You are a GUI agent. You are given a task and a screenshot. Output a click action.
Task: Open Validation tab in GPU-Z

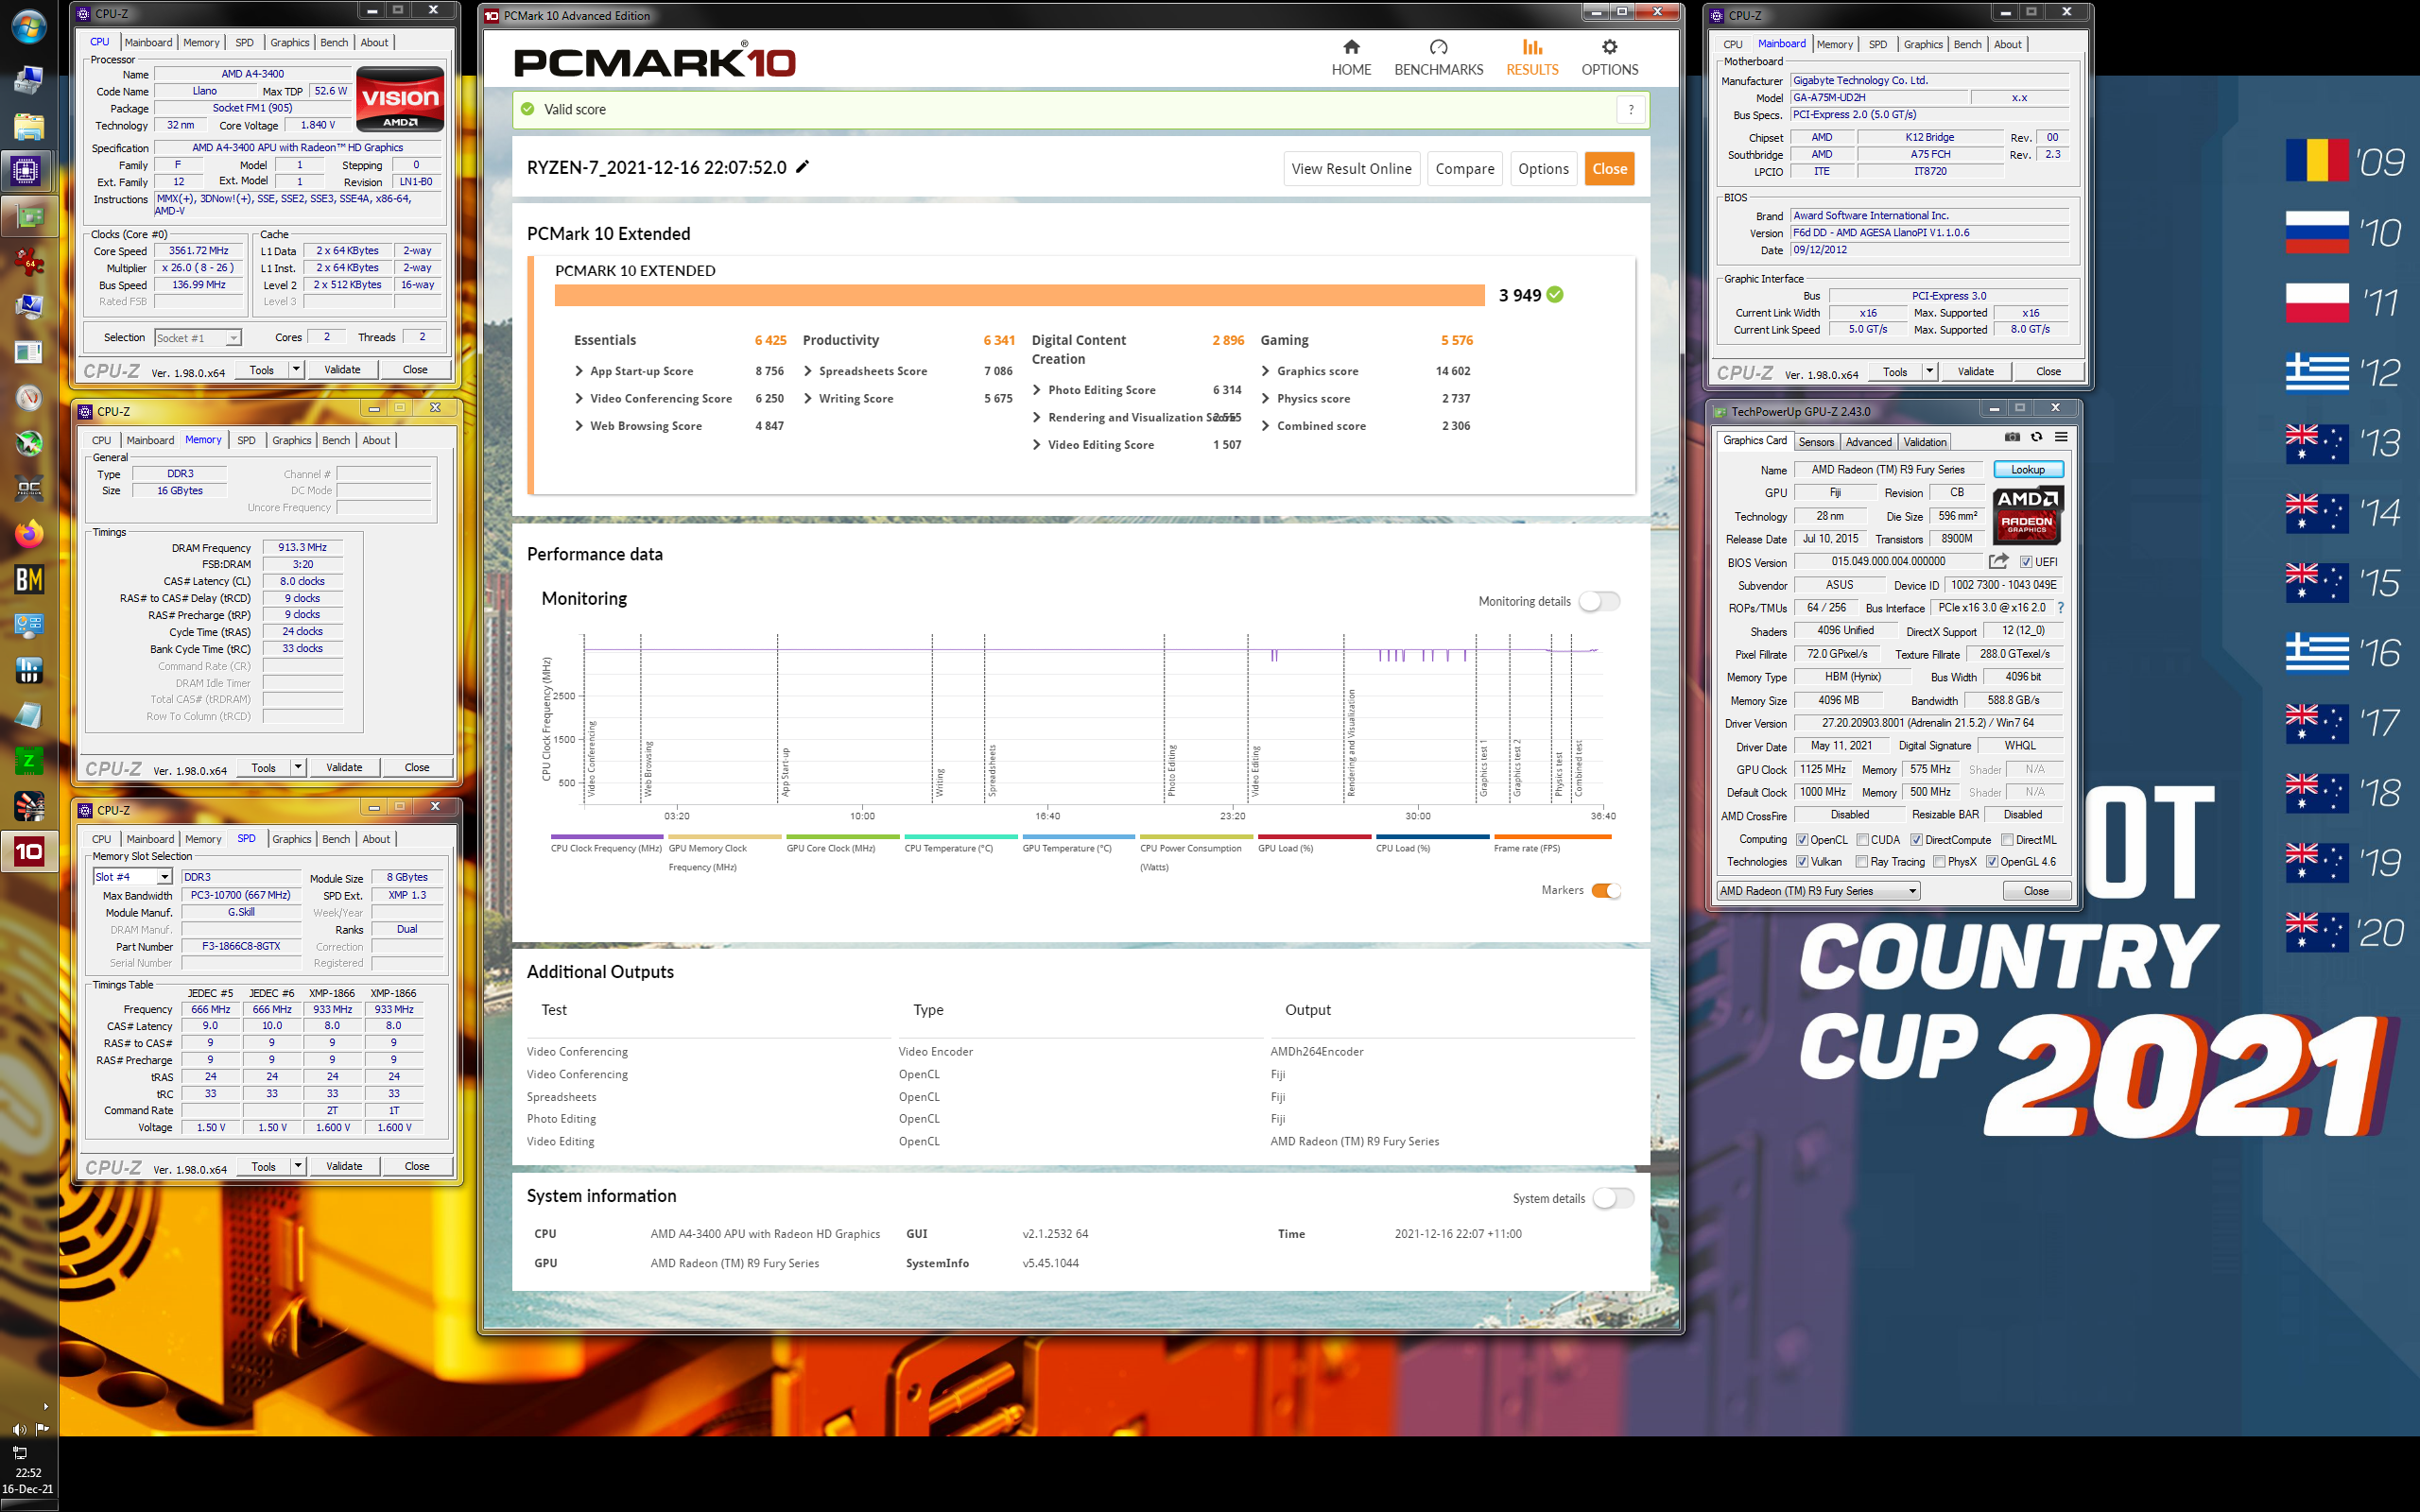coord(1924,442)
